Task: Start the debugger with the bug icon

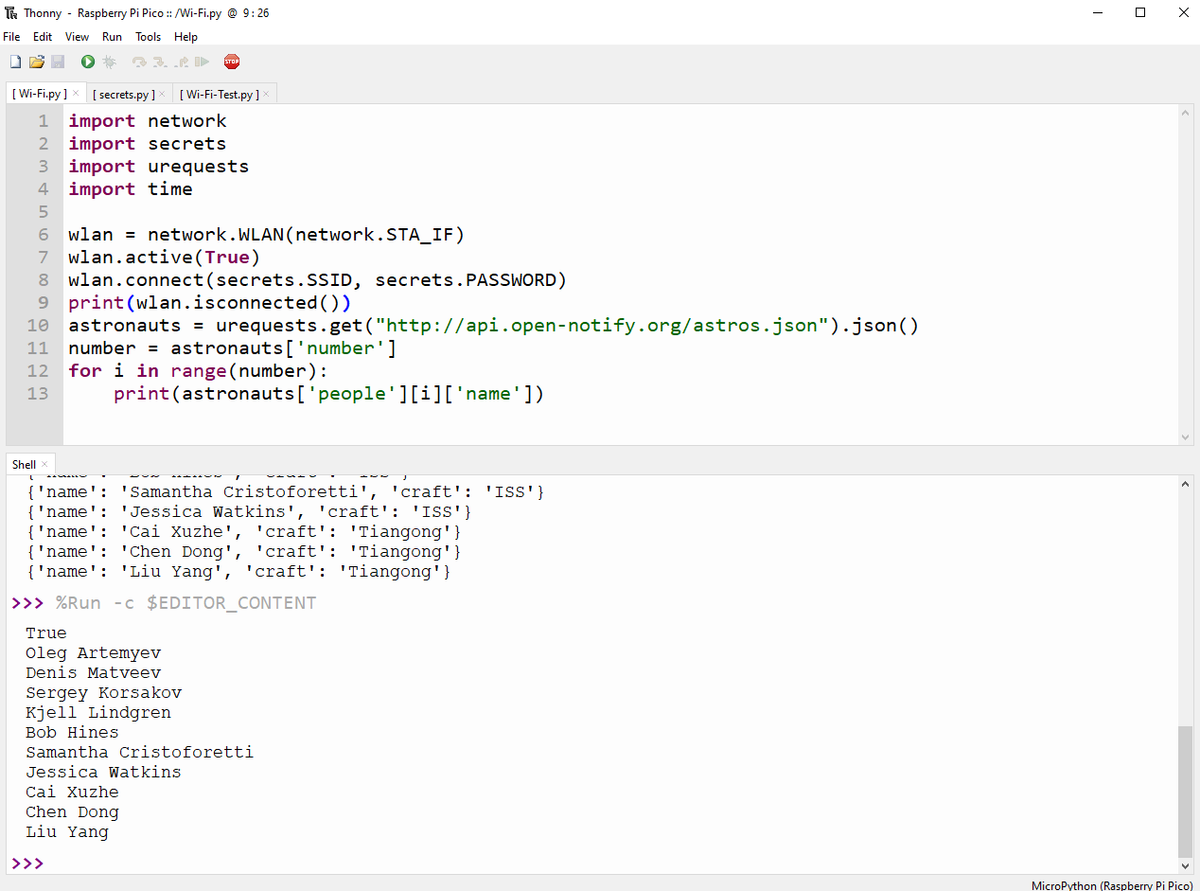Action: (x=108, y=62)
